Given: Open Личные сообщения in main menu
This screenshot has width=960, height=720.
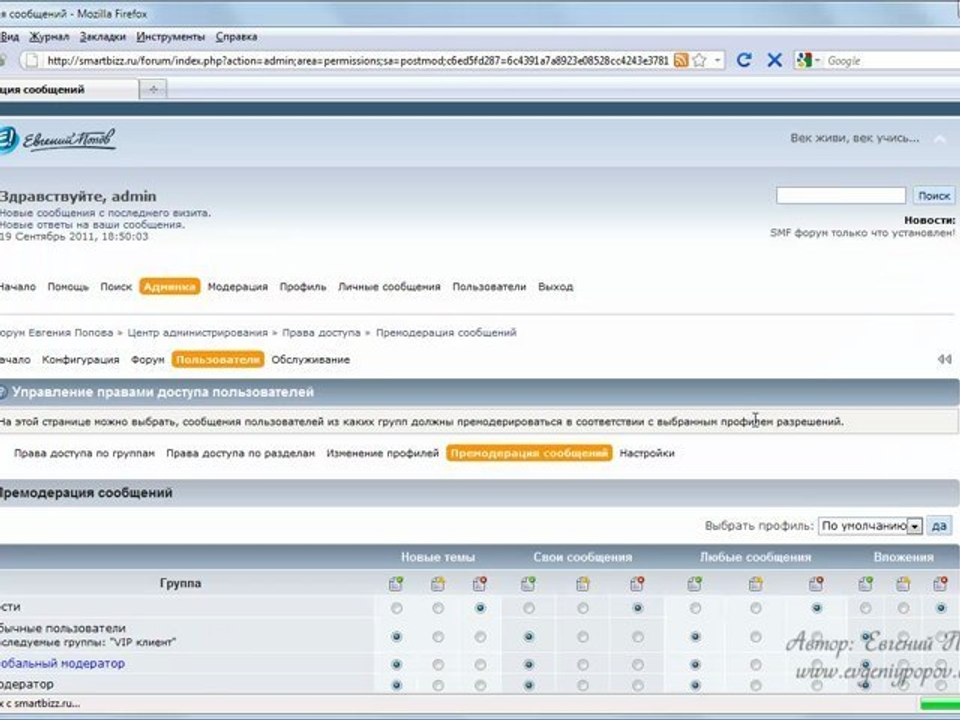Looking at the screenshot, I should coord(389,287).
